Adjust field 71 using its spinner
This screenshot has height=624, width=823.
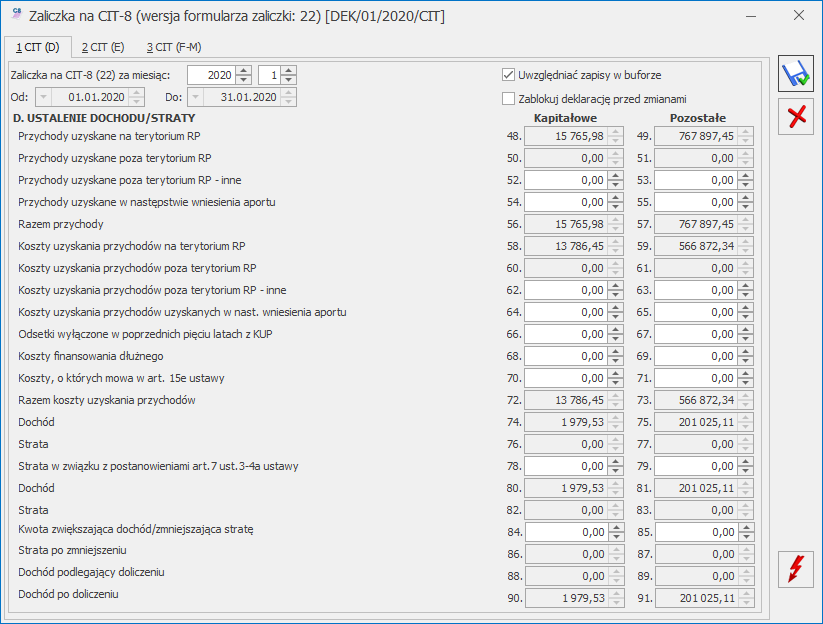(746, 378)
